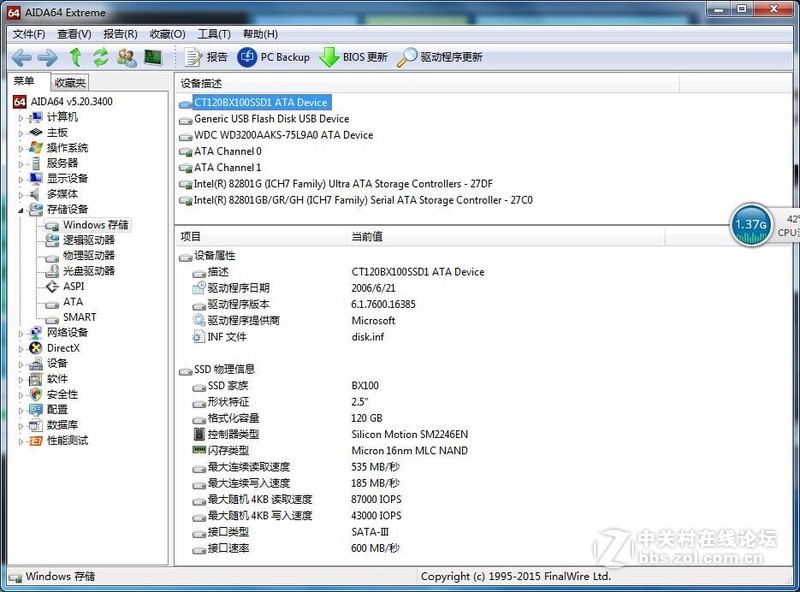Click the 控制器类型 chip icon row
This screenshot has width=800, height=592.
(x=226, y=434)
